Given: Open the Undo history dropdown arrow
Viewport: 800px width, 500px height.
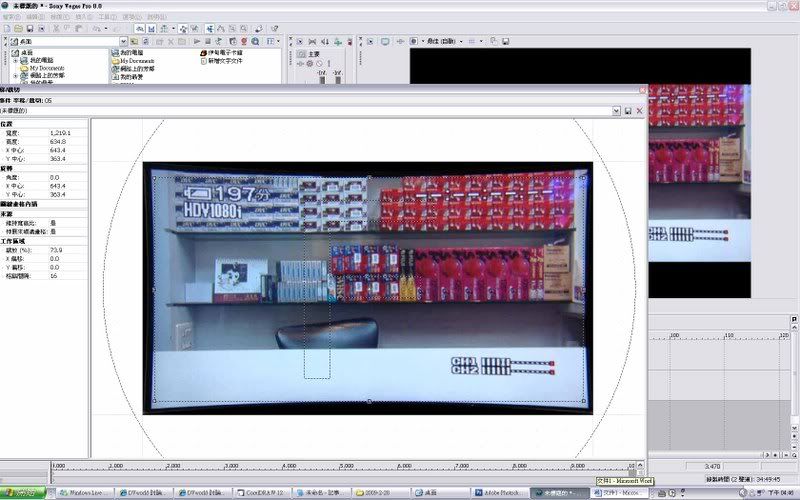Looking at the screenshot, I should 106,29.
